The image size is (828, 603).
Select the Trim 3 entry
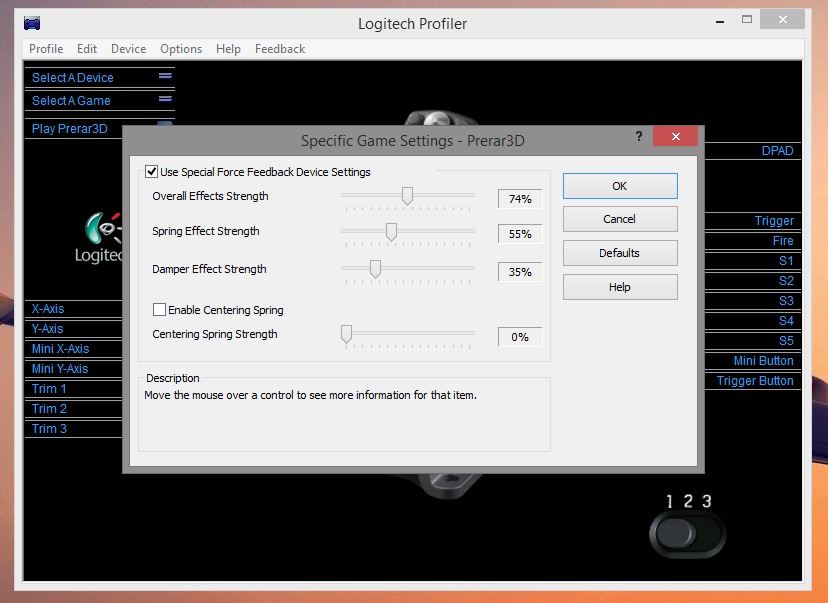[x=49, y=429]
